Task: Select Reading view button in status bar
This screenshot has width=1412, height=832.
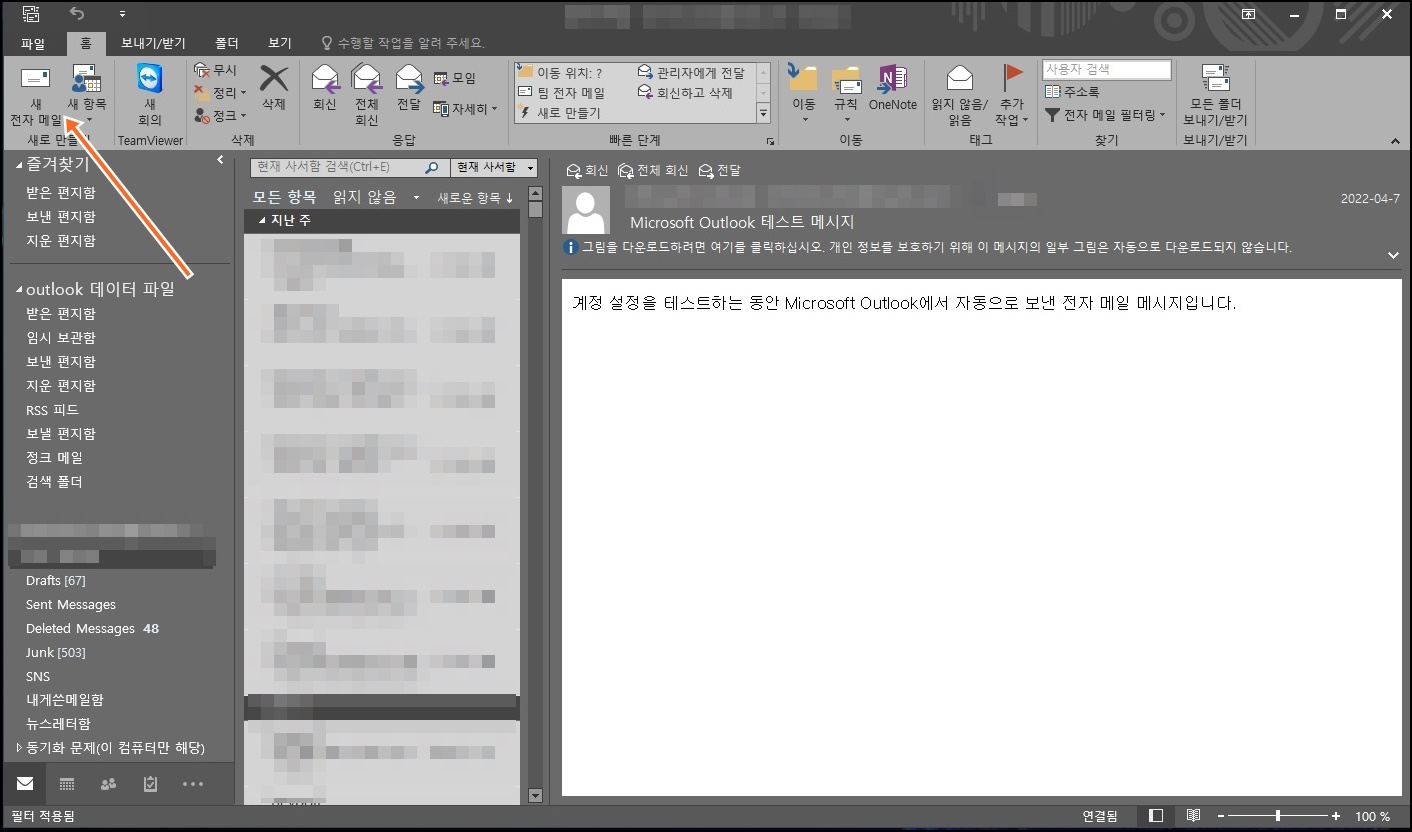Action: pos(1193,816)
